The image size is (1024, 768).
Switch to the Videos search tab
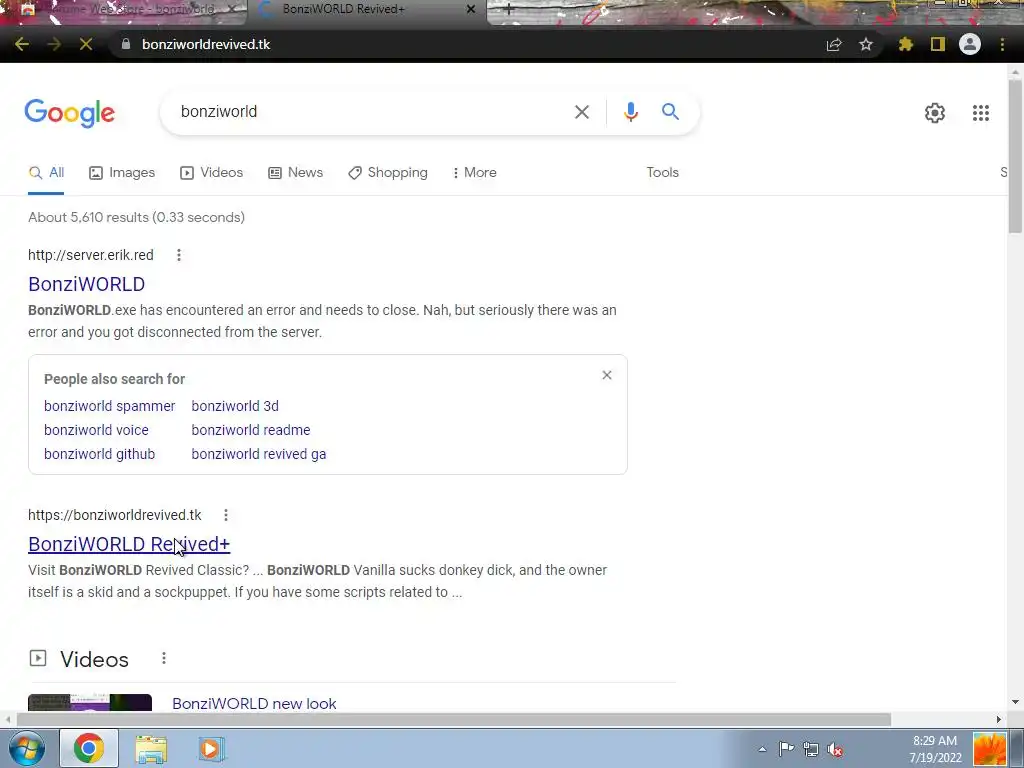coord(212,172)
